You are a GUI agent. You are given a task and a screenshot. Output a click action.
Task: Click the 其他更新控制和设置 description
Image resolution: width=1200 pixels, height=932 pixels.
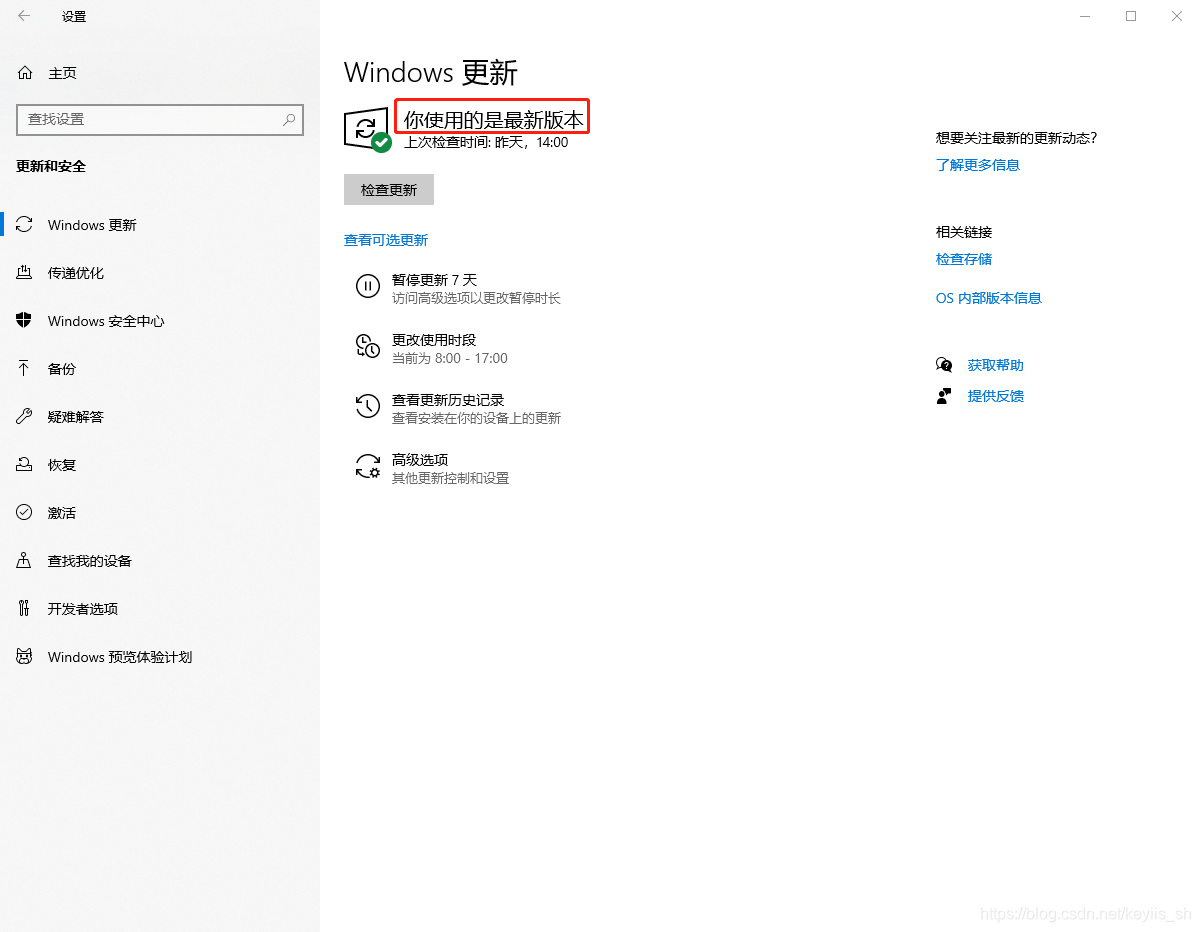(x=451, y=478)
